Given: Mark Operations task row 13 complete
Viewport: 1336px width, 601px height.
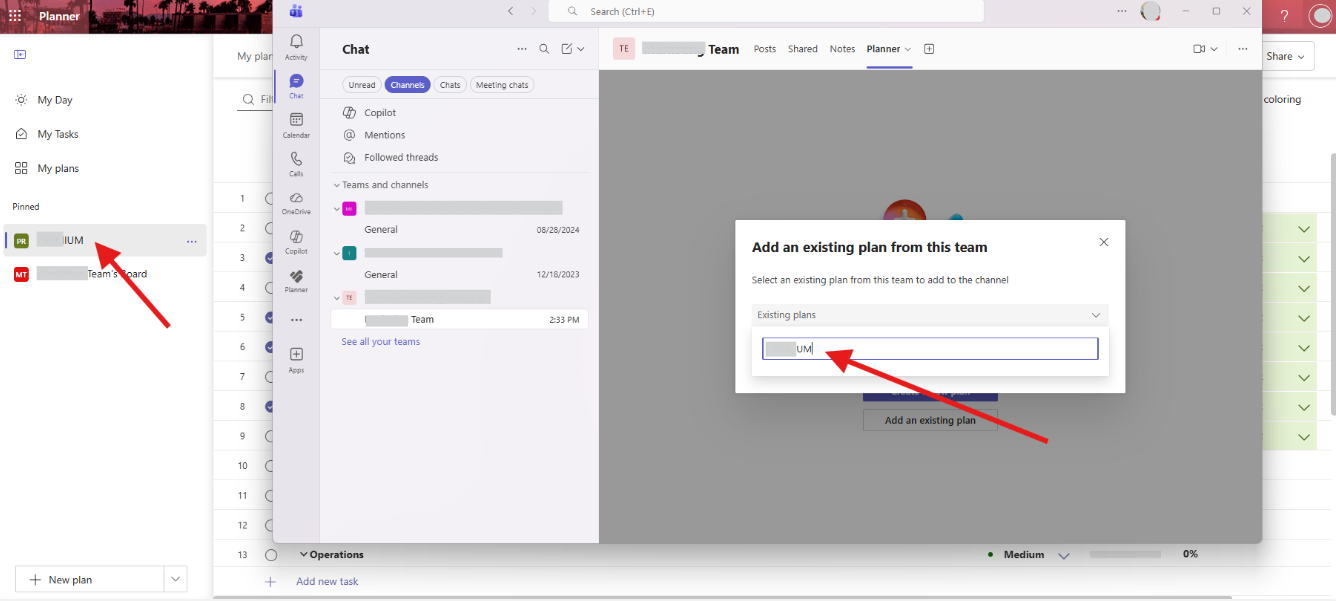Looking at the screenshot, I should coord(271,555).
